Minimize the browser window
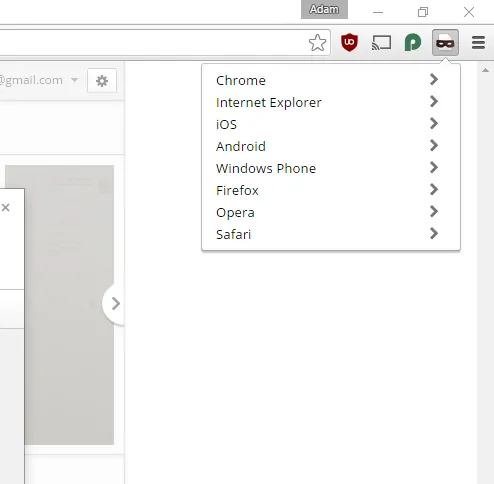The image size is (494, 484). coord(378,12)
